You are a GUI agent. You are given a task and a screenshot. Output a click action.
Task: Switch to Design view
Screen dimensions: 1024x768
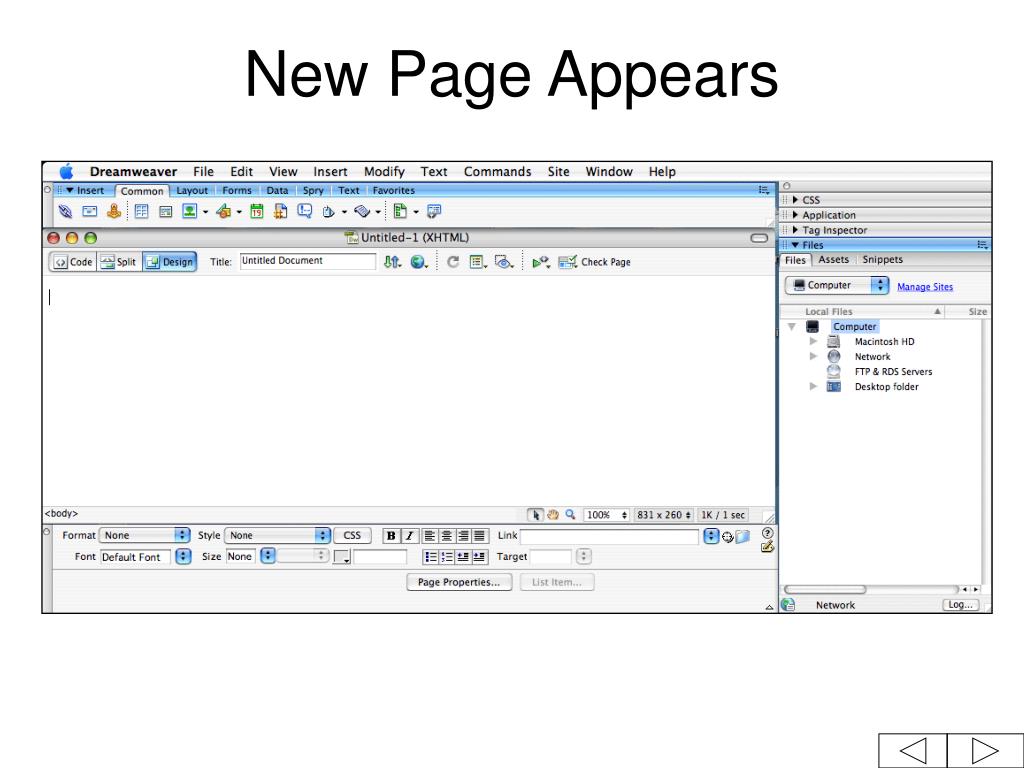(x=169, y=262)
